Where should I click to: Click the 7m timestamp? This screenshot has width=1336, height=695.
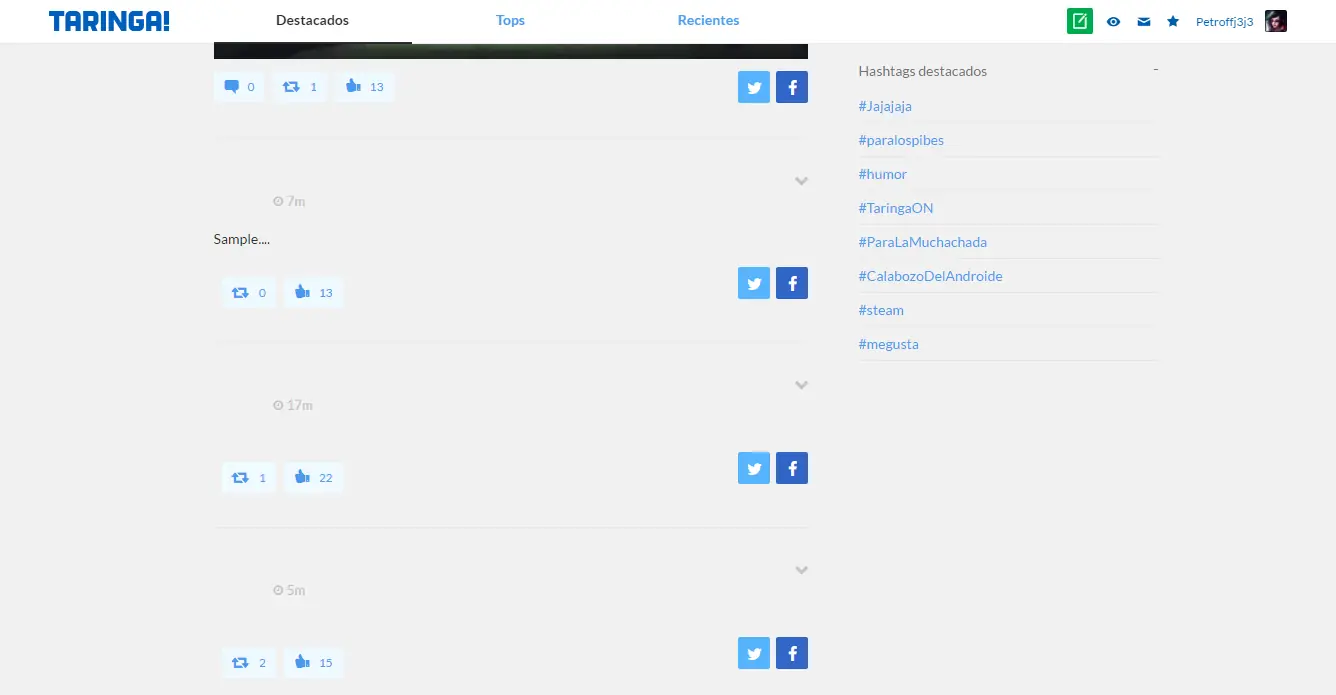tap(289, 201)
